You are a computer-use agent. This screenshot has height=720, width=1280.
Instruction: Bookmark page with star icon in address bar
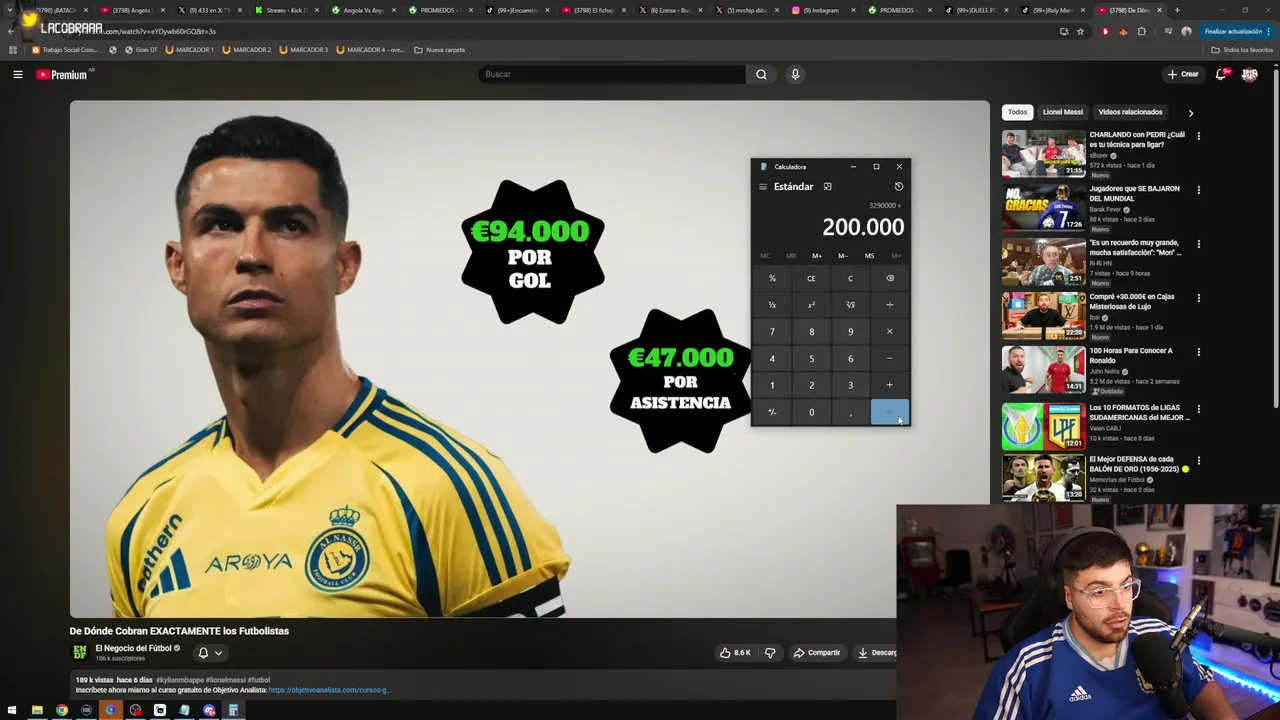click(x=1080, y=31)
